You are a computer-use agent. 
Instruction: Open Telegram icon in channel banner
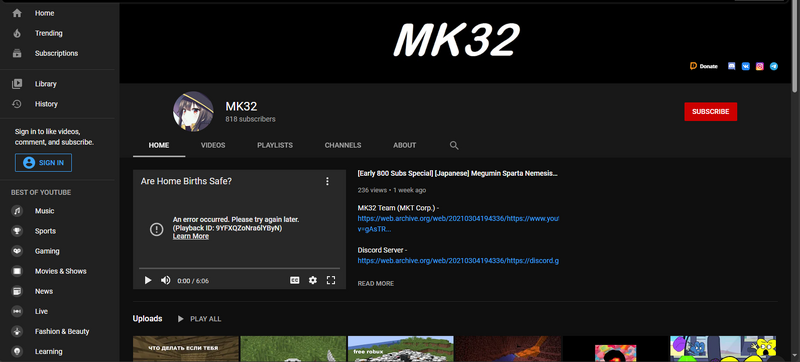(774, 66)
